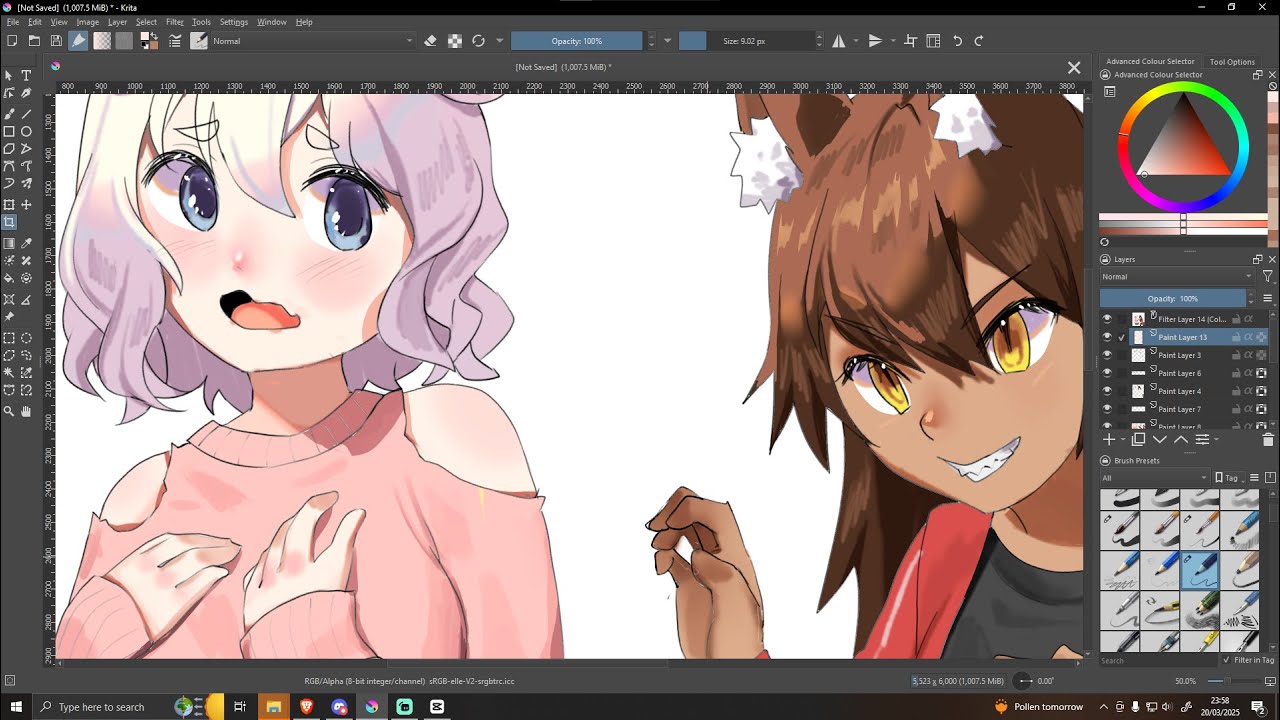Screen dimensions: 1280x720
Task: Open layer blending mode Normal dropdown
Action: coord(1177,276)
